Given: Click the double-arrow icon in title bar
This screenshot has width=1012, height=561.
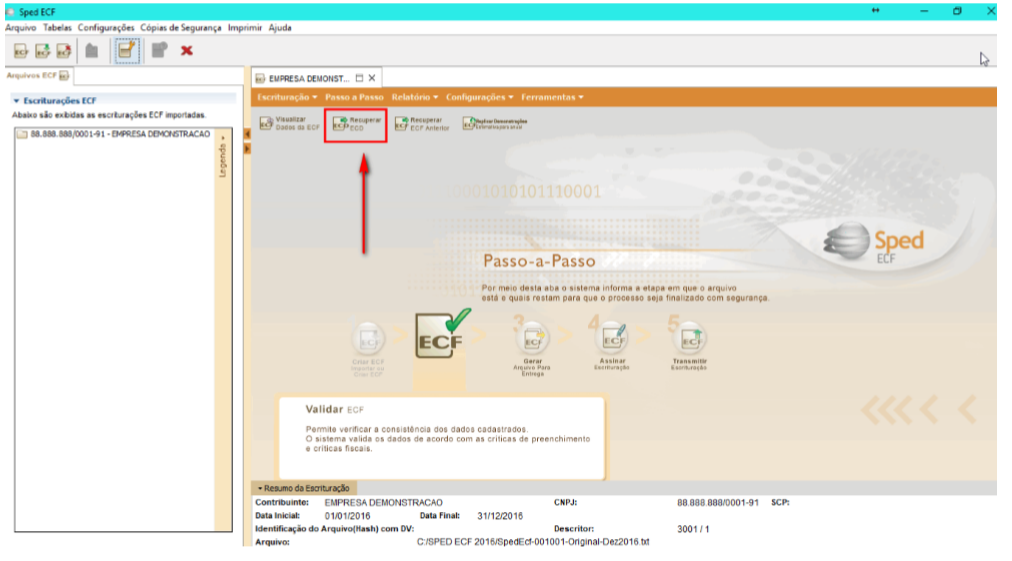Looking at the screenshot, I should (x=875, y=10).
